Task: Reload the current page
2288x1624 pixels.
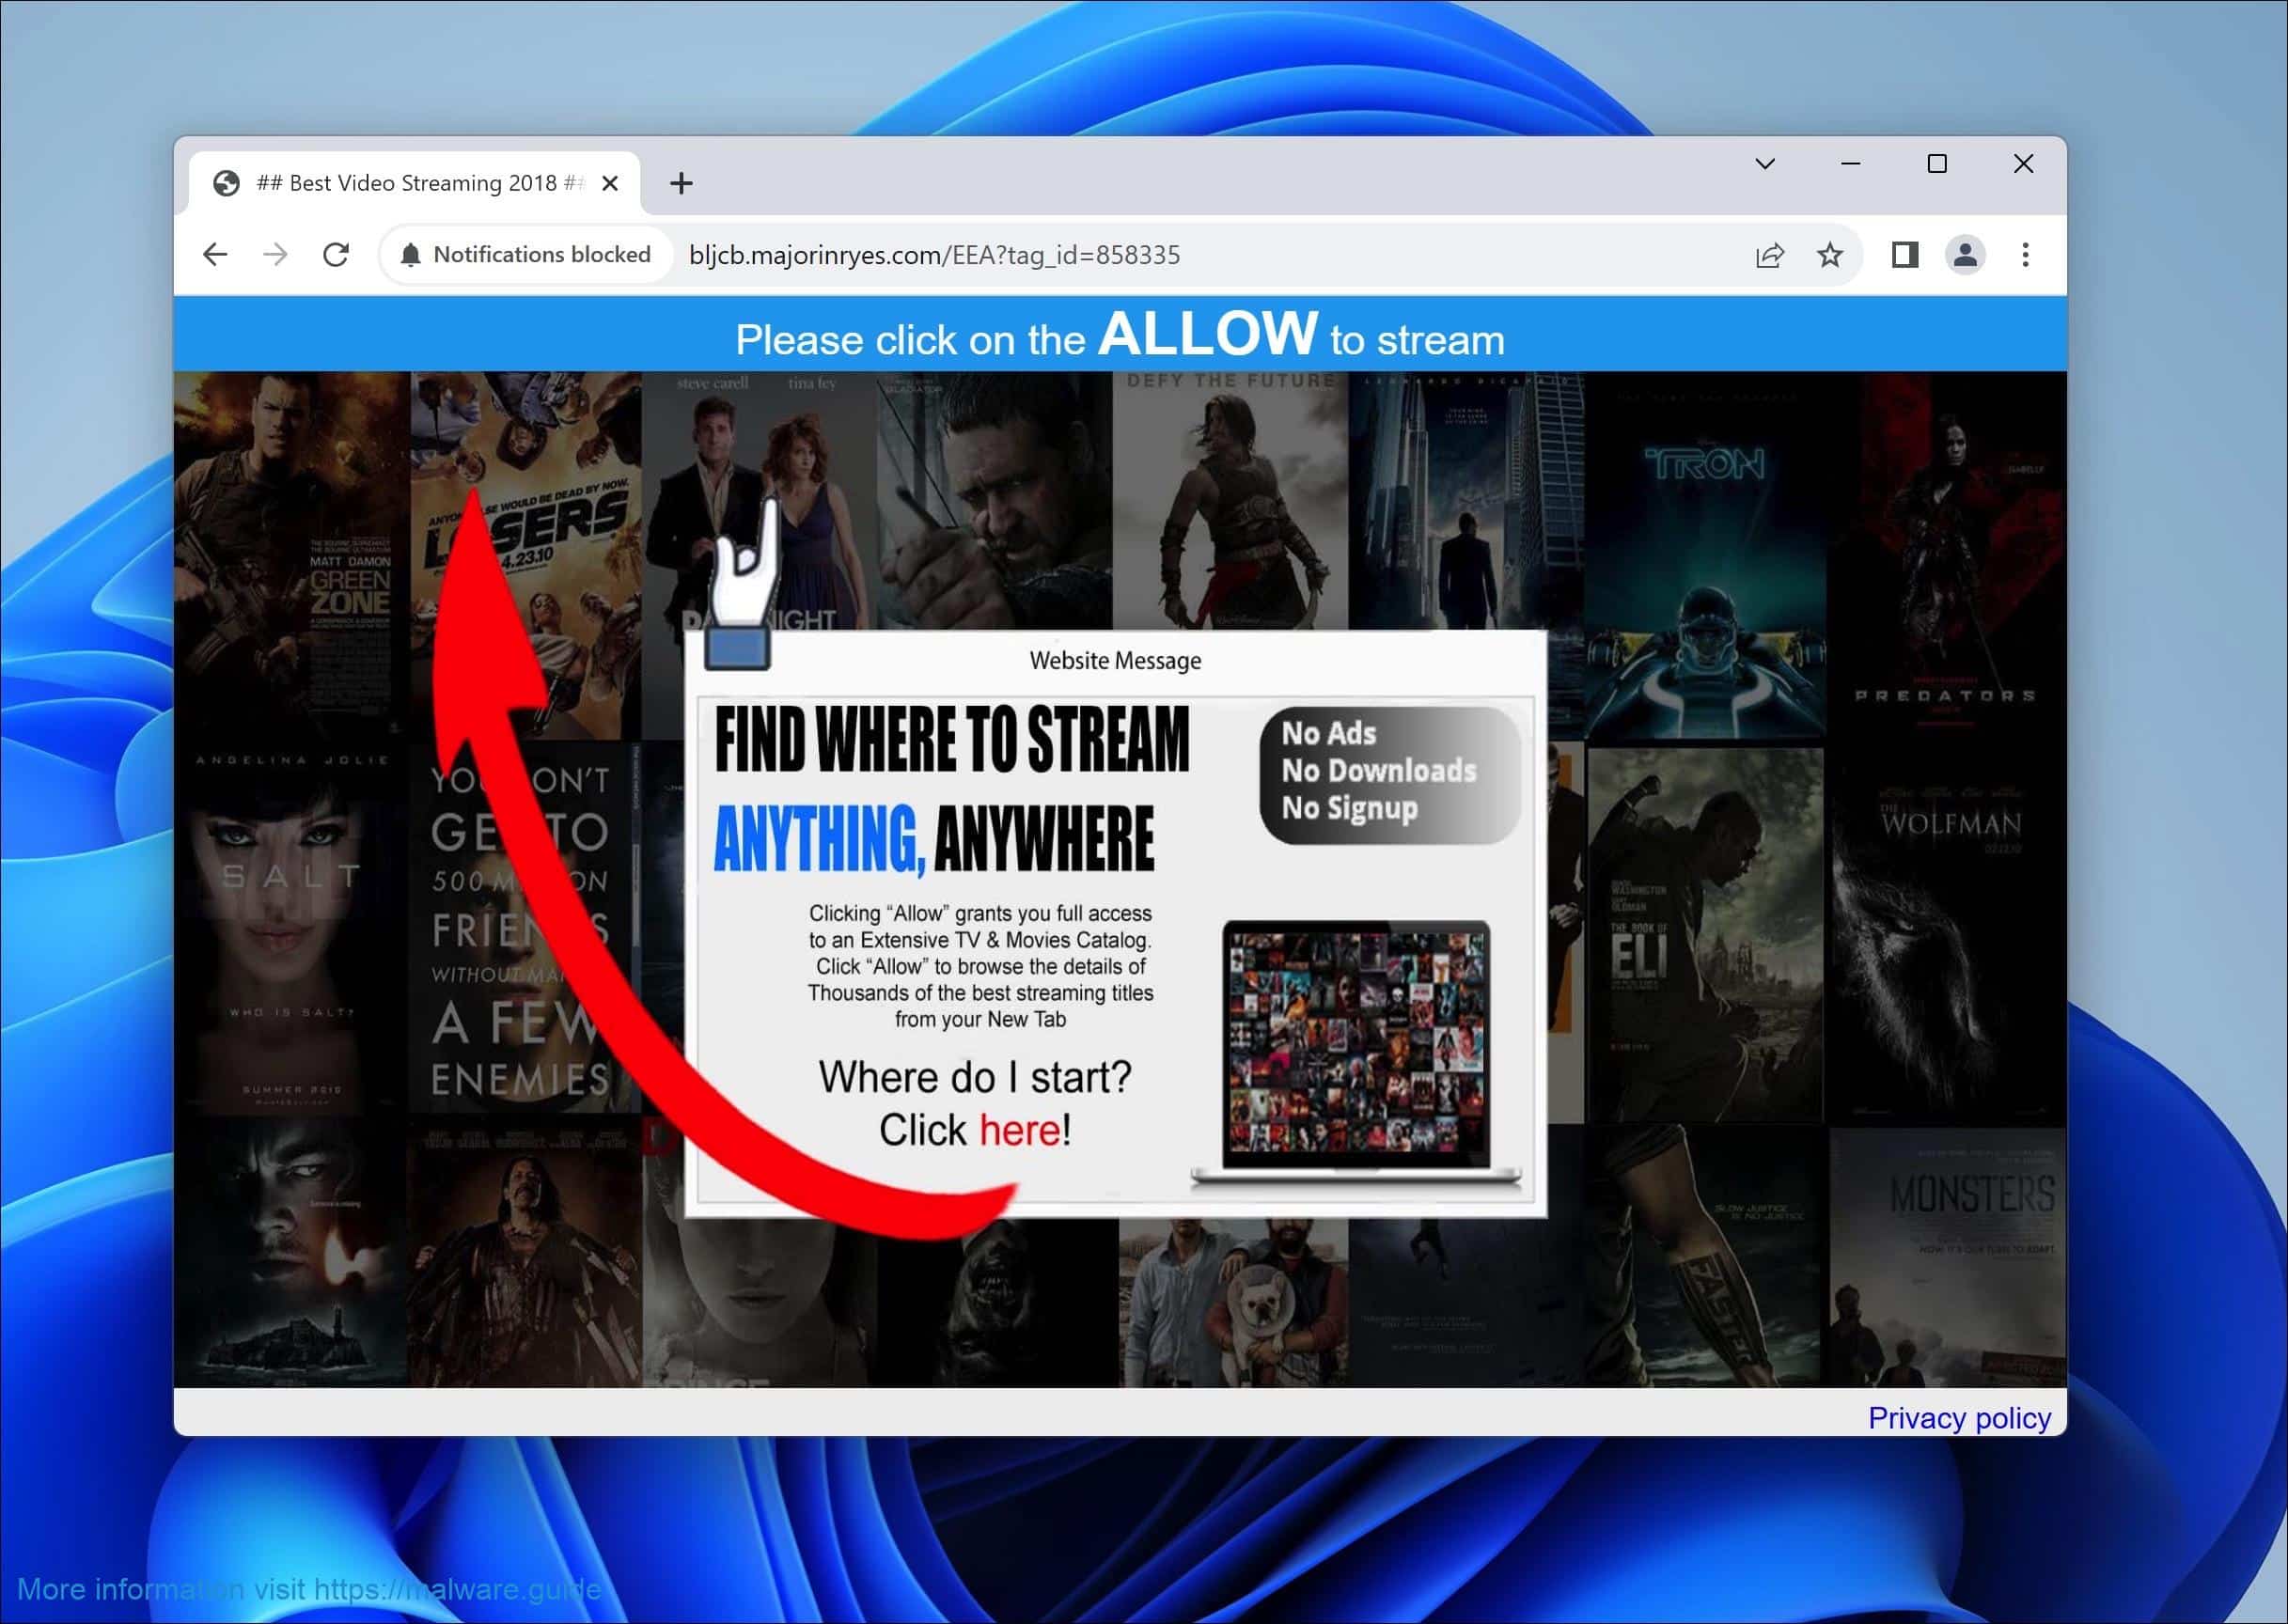Action: [336, 255]
